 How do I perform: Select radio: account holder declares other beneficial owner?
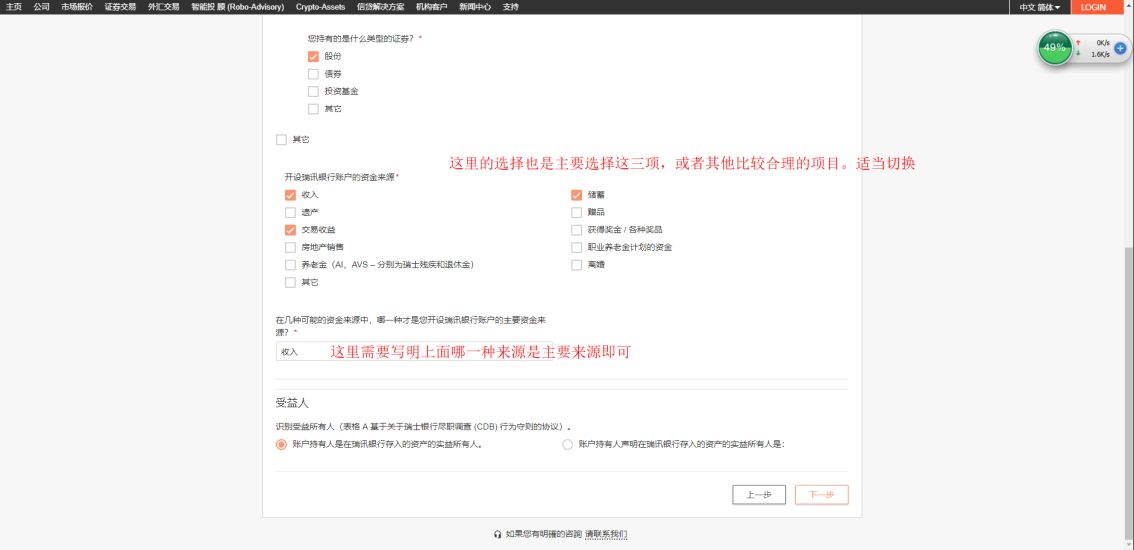568,445
